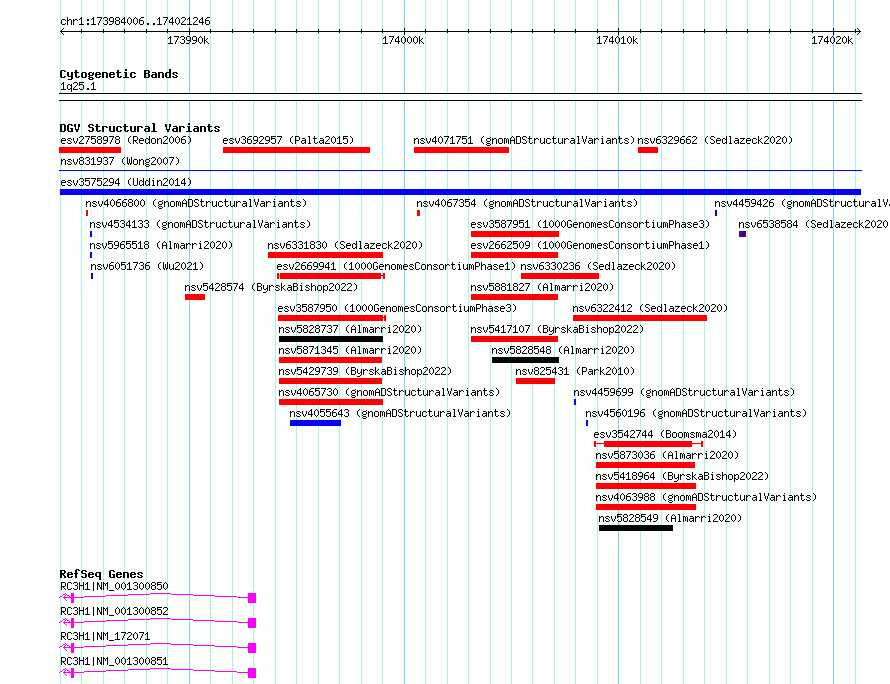Select nsv4534133 (gnomADStructuralVariants) label
Viewport: 890px width, 684px height.
[200, 224]
